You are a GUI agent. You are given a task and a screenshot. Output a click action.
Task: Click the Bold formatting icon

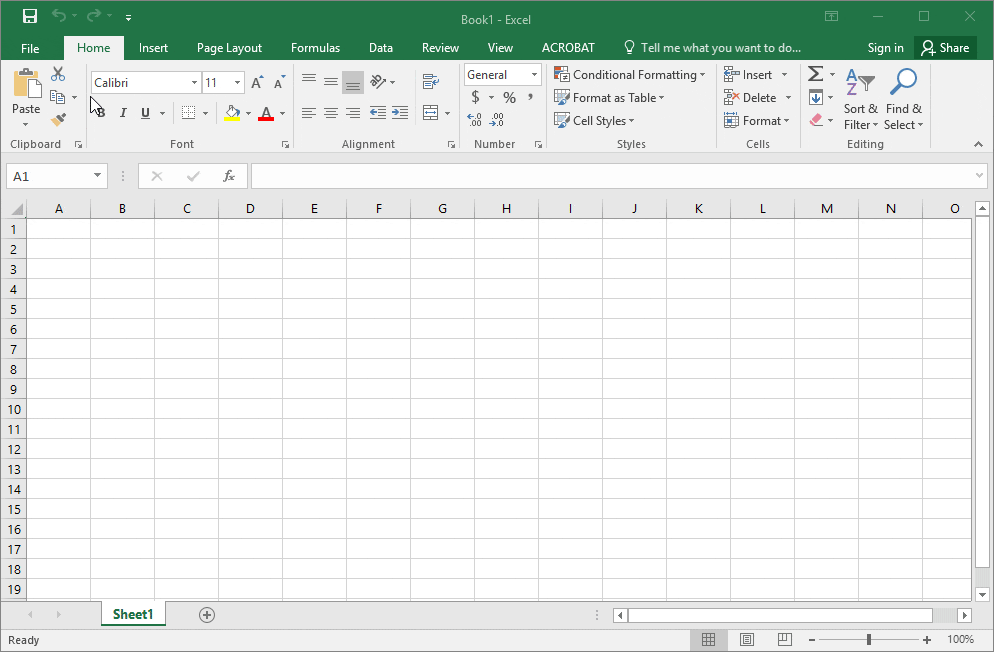coord(99,113)
